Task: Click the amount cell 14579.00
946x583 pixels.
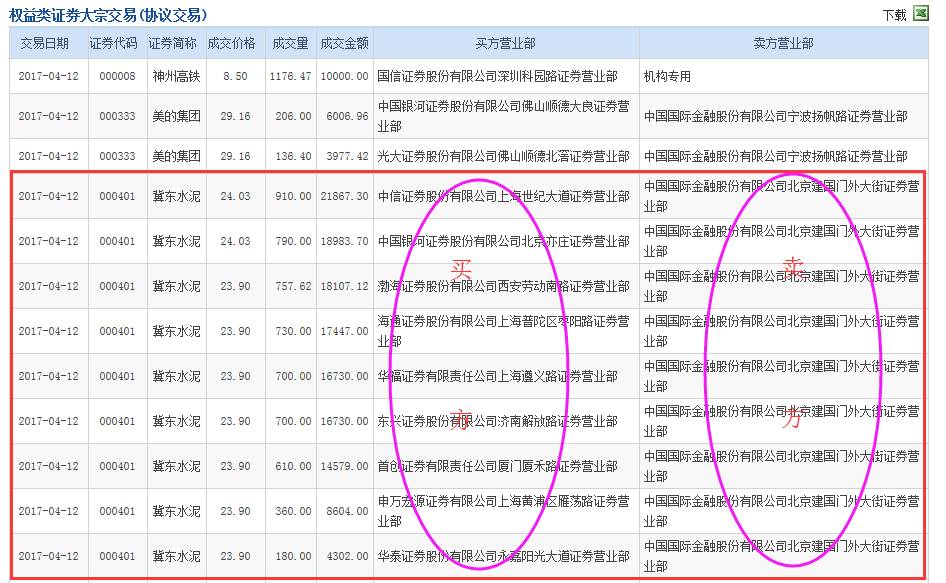Action: pos(344,466)
